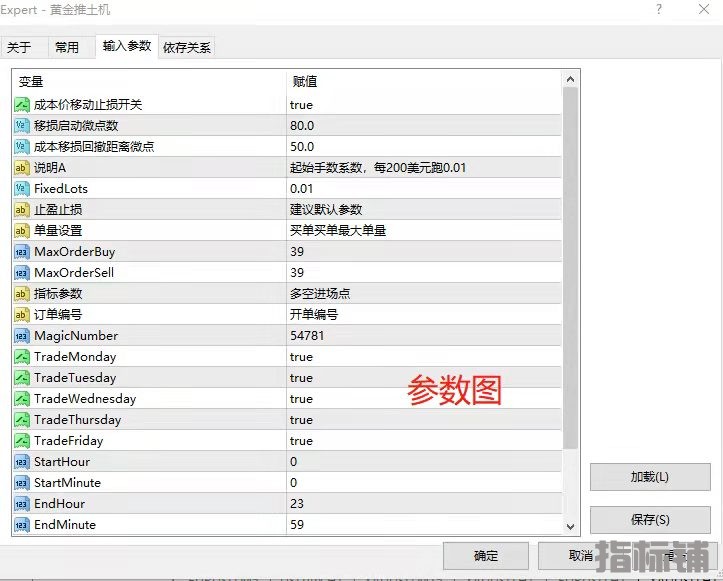Image resolution: width=723 pixels, height=581 pixels.
Task: Click the 保存(S) button
Action: [x=650, y=520]
